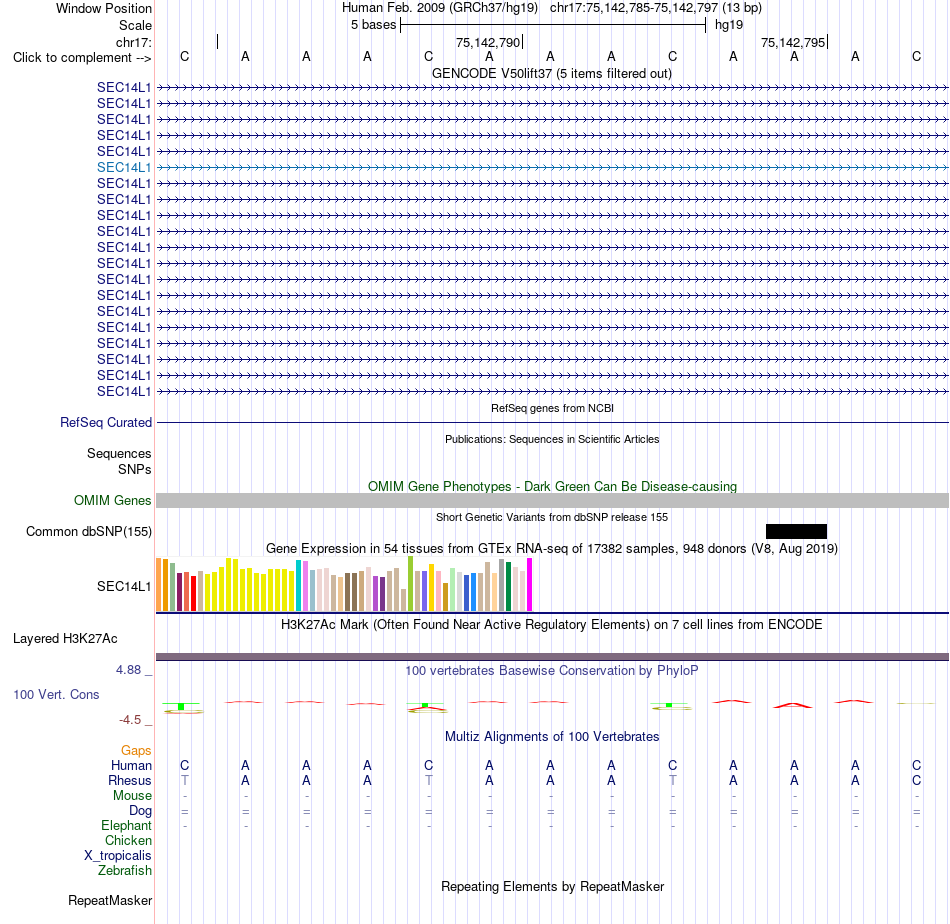The height and width of the screenshot is (924, 950).
Task: Open Common dbSNP(155) track label
Action: pos(89,531)
